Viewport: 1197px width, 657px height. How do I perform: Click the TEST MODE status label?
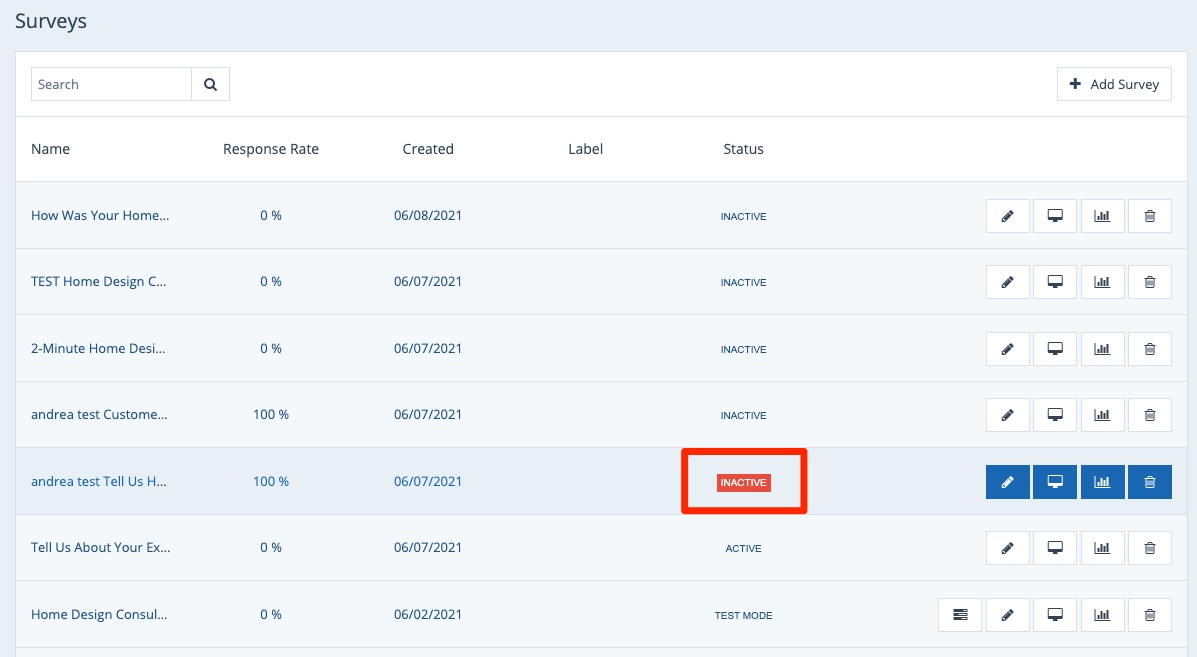point(743,616)
